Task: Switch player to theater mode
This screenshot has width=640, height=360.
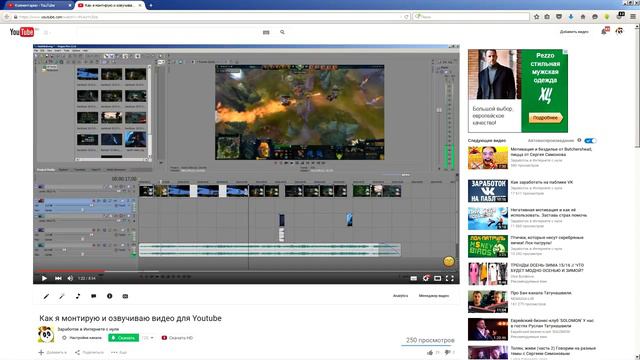Action: click(438, 278)
